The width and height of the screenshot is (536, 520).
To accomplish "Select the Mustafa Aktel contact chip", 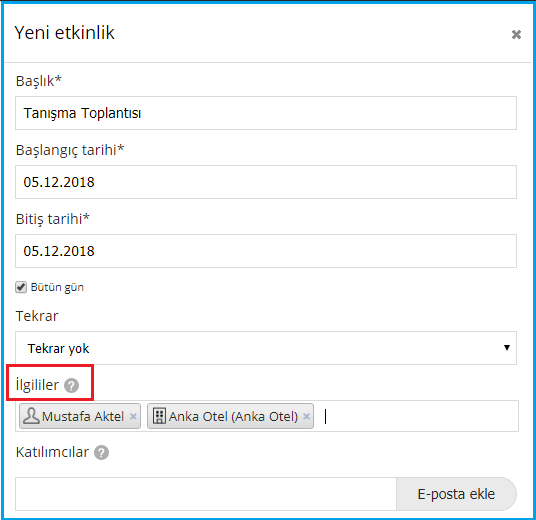I will coord(80,416).
